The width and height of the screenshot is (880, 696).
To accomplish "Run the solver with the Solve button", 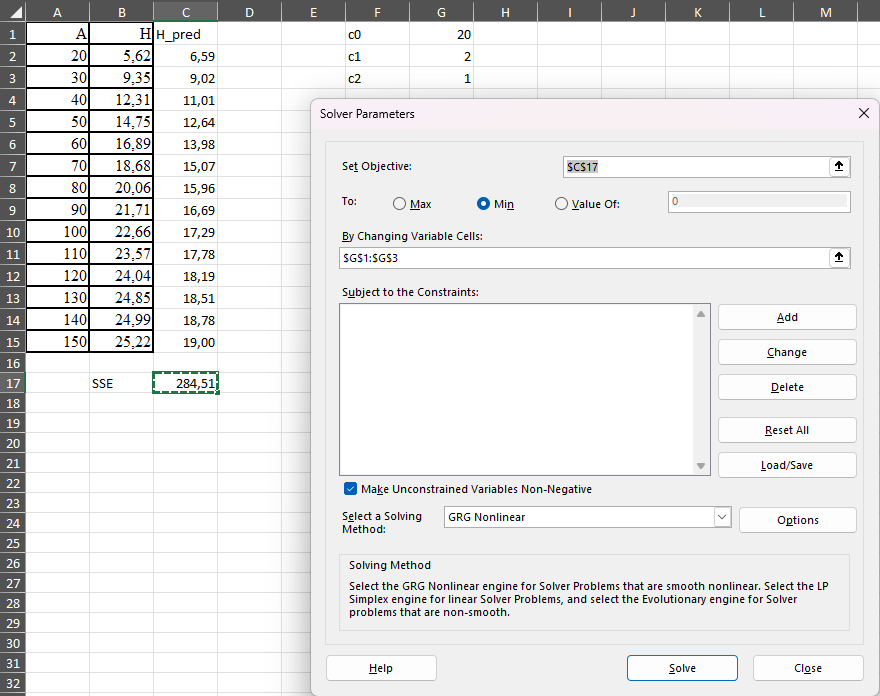I will pyautogui.click(x=682, y=668).
